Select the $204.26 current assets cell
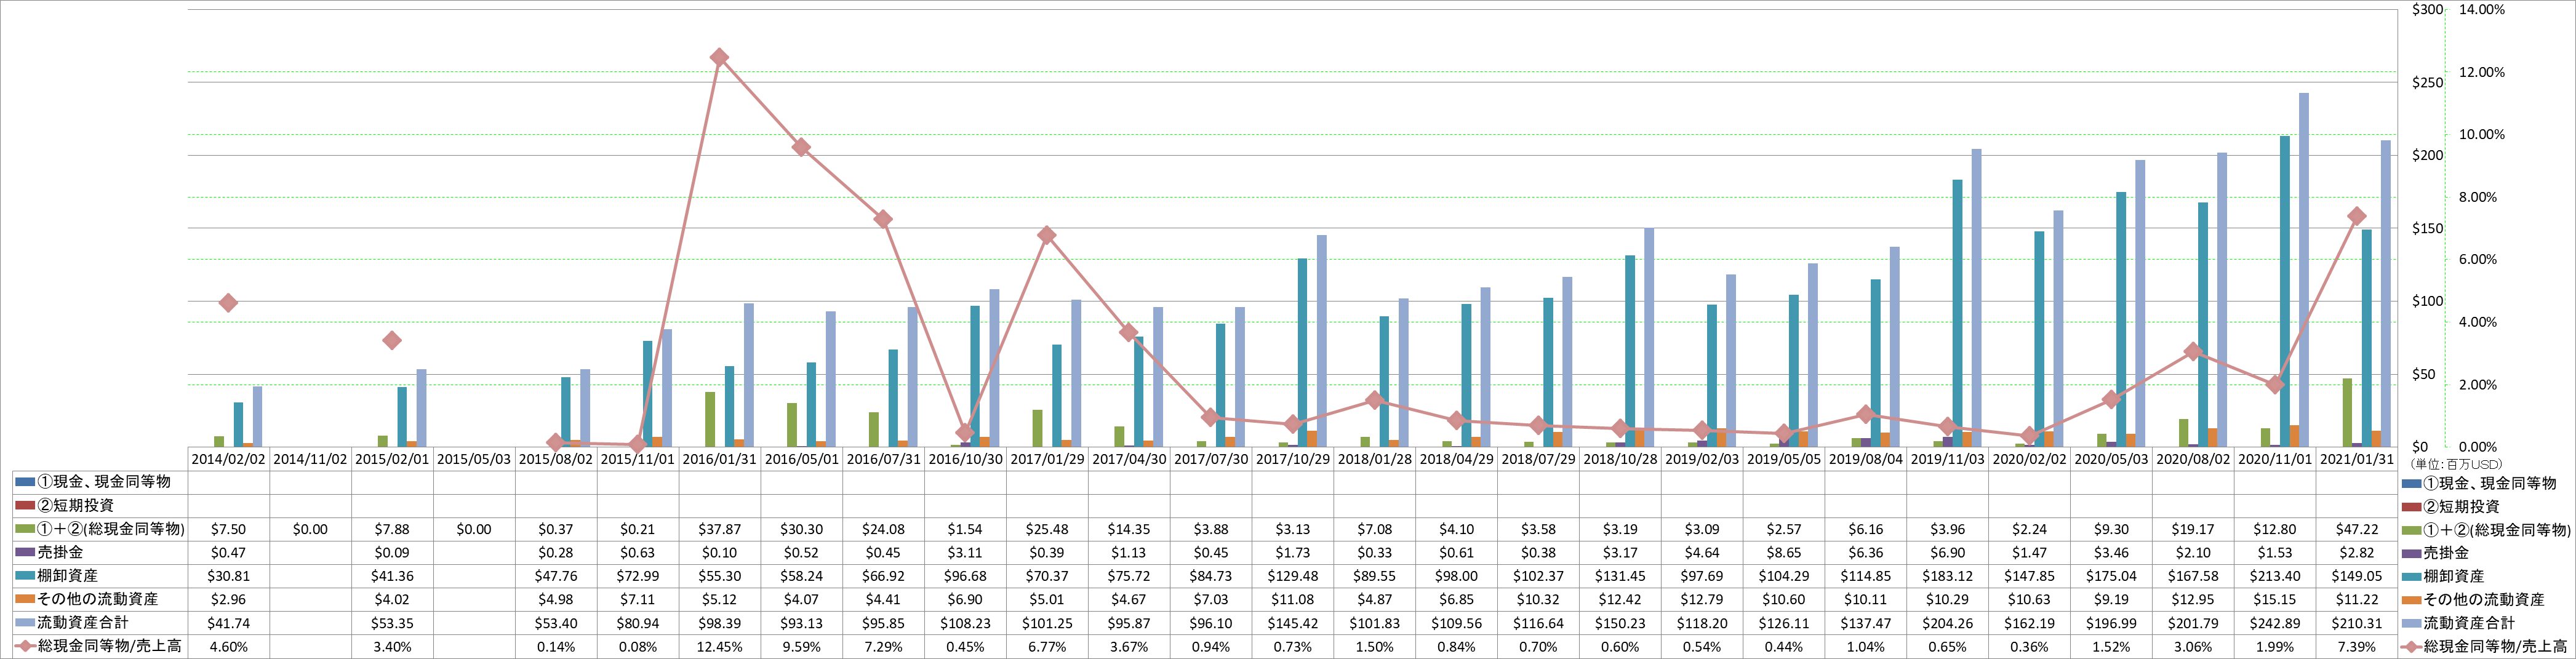 click(x=1947, y=623)
